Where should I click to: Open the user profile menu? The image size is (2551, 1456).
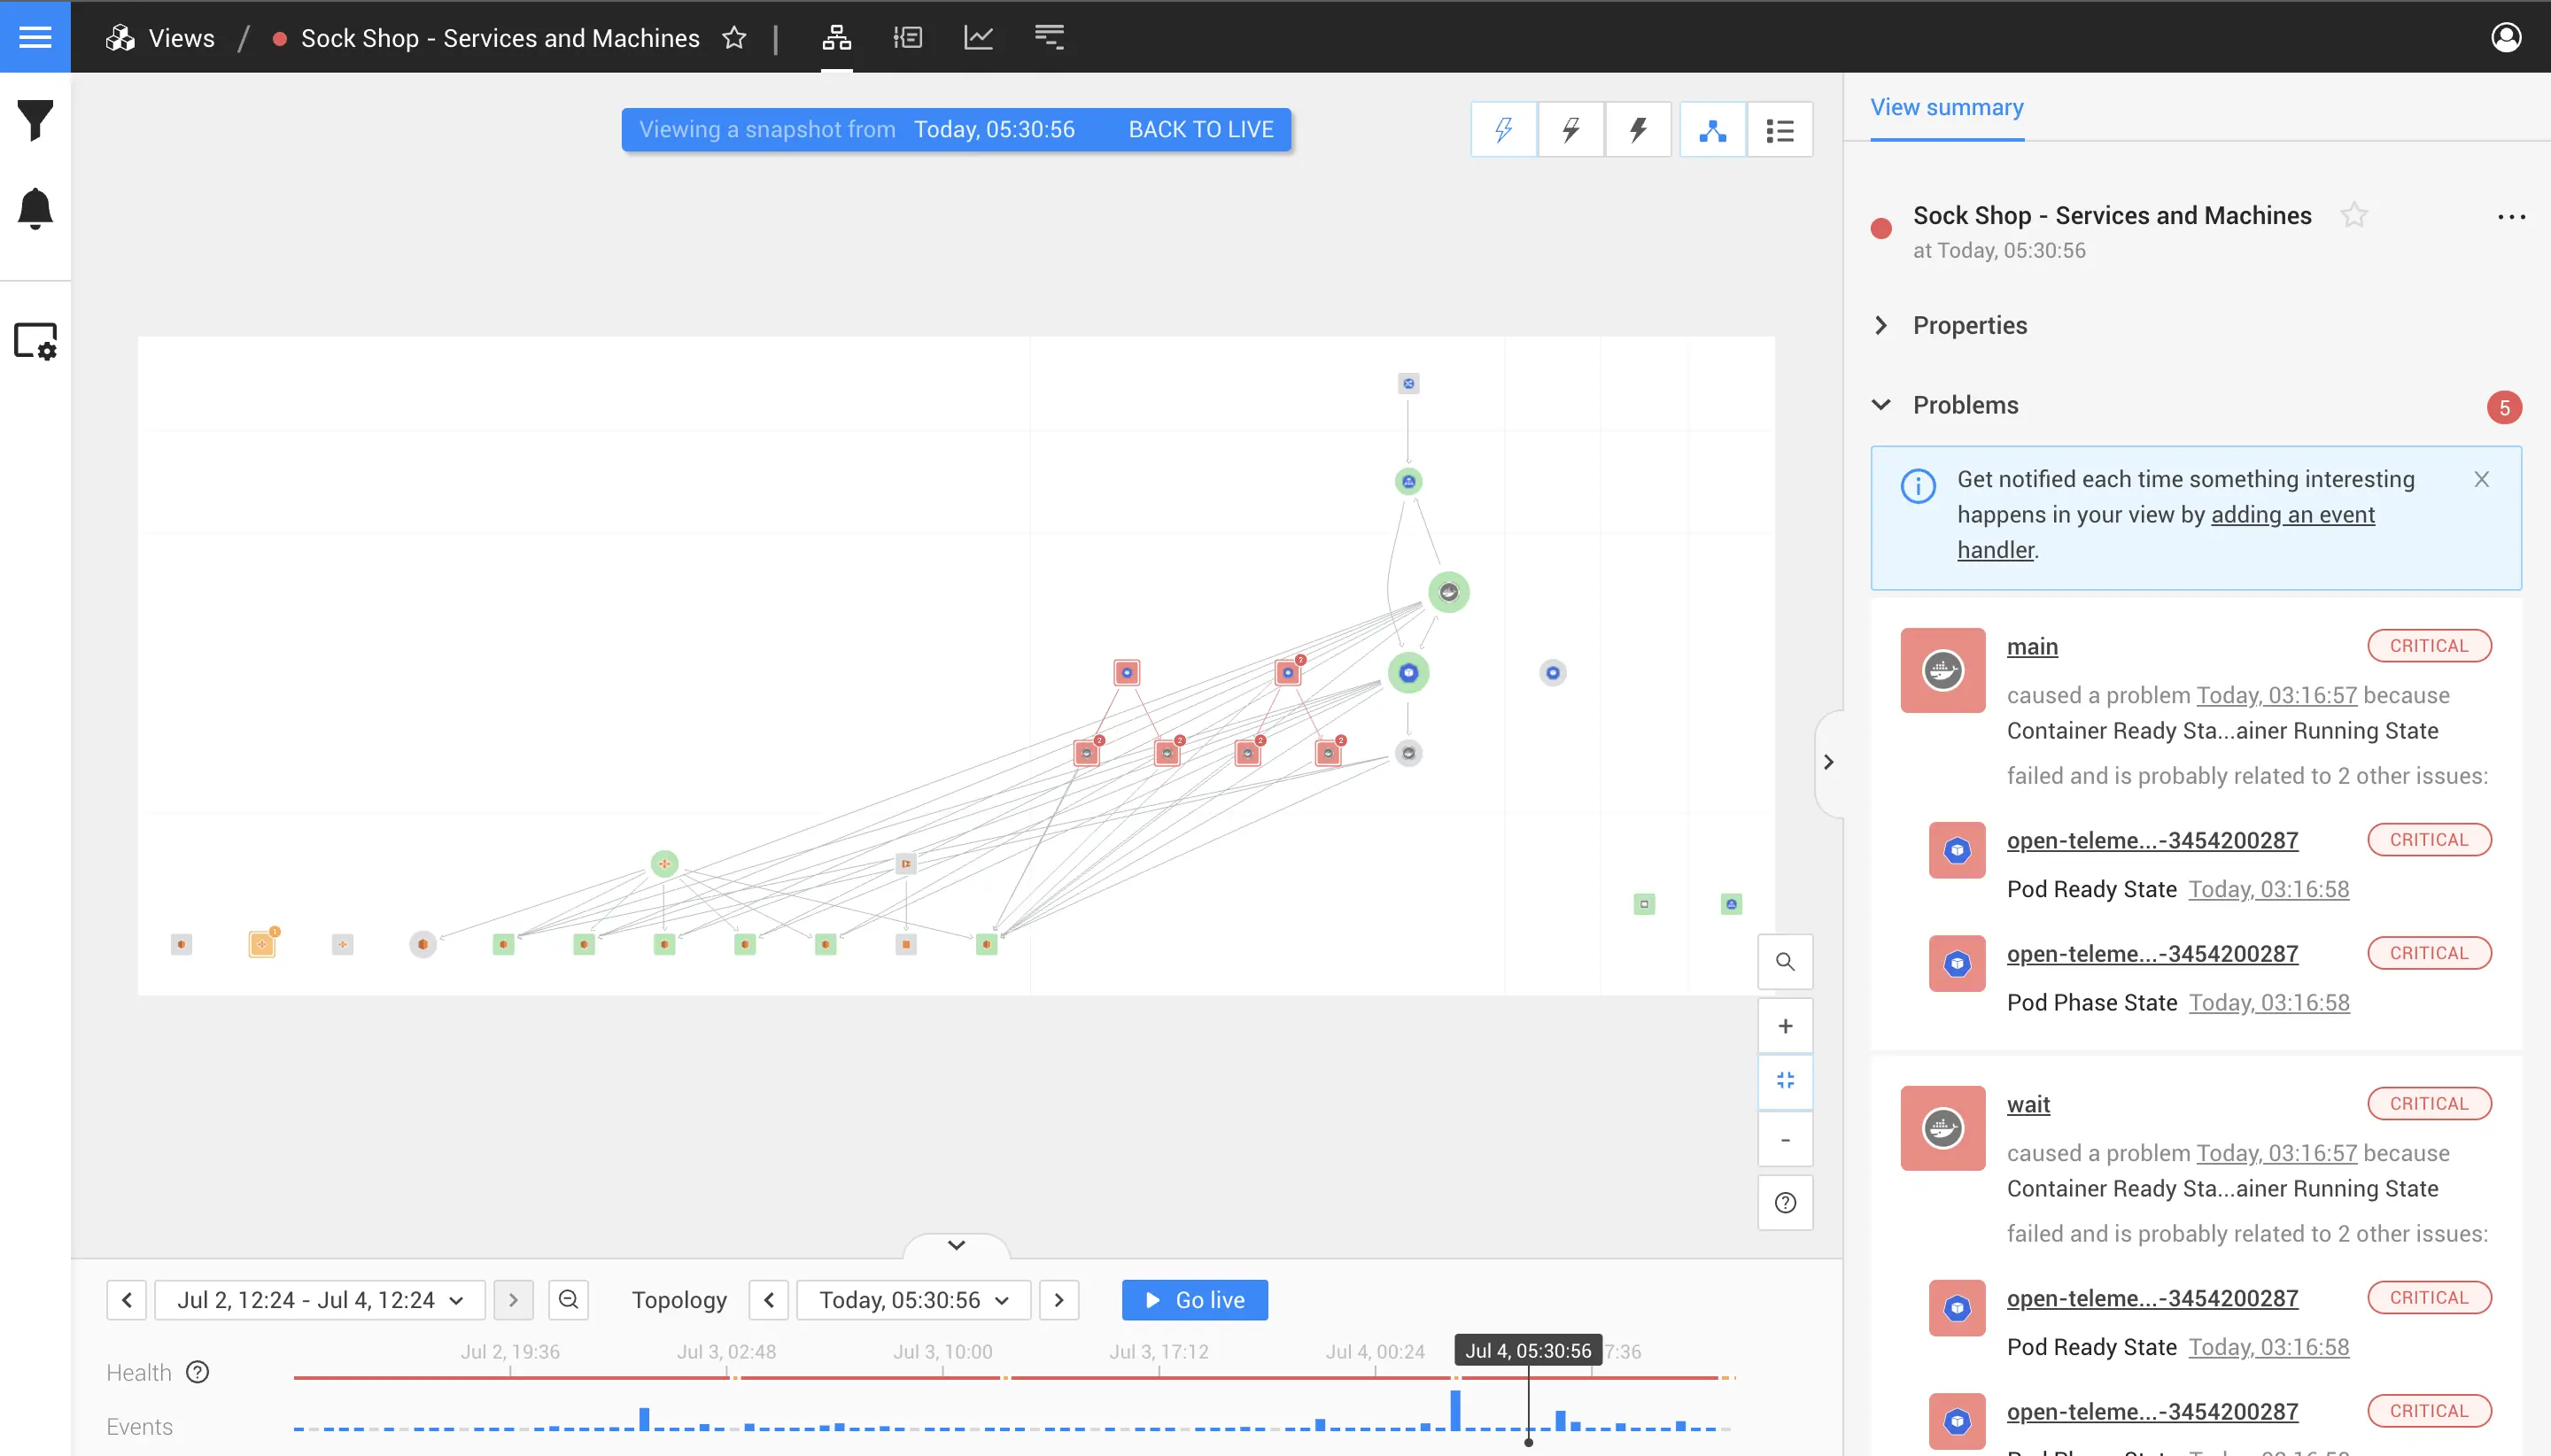click(x=2505, y=37)
